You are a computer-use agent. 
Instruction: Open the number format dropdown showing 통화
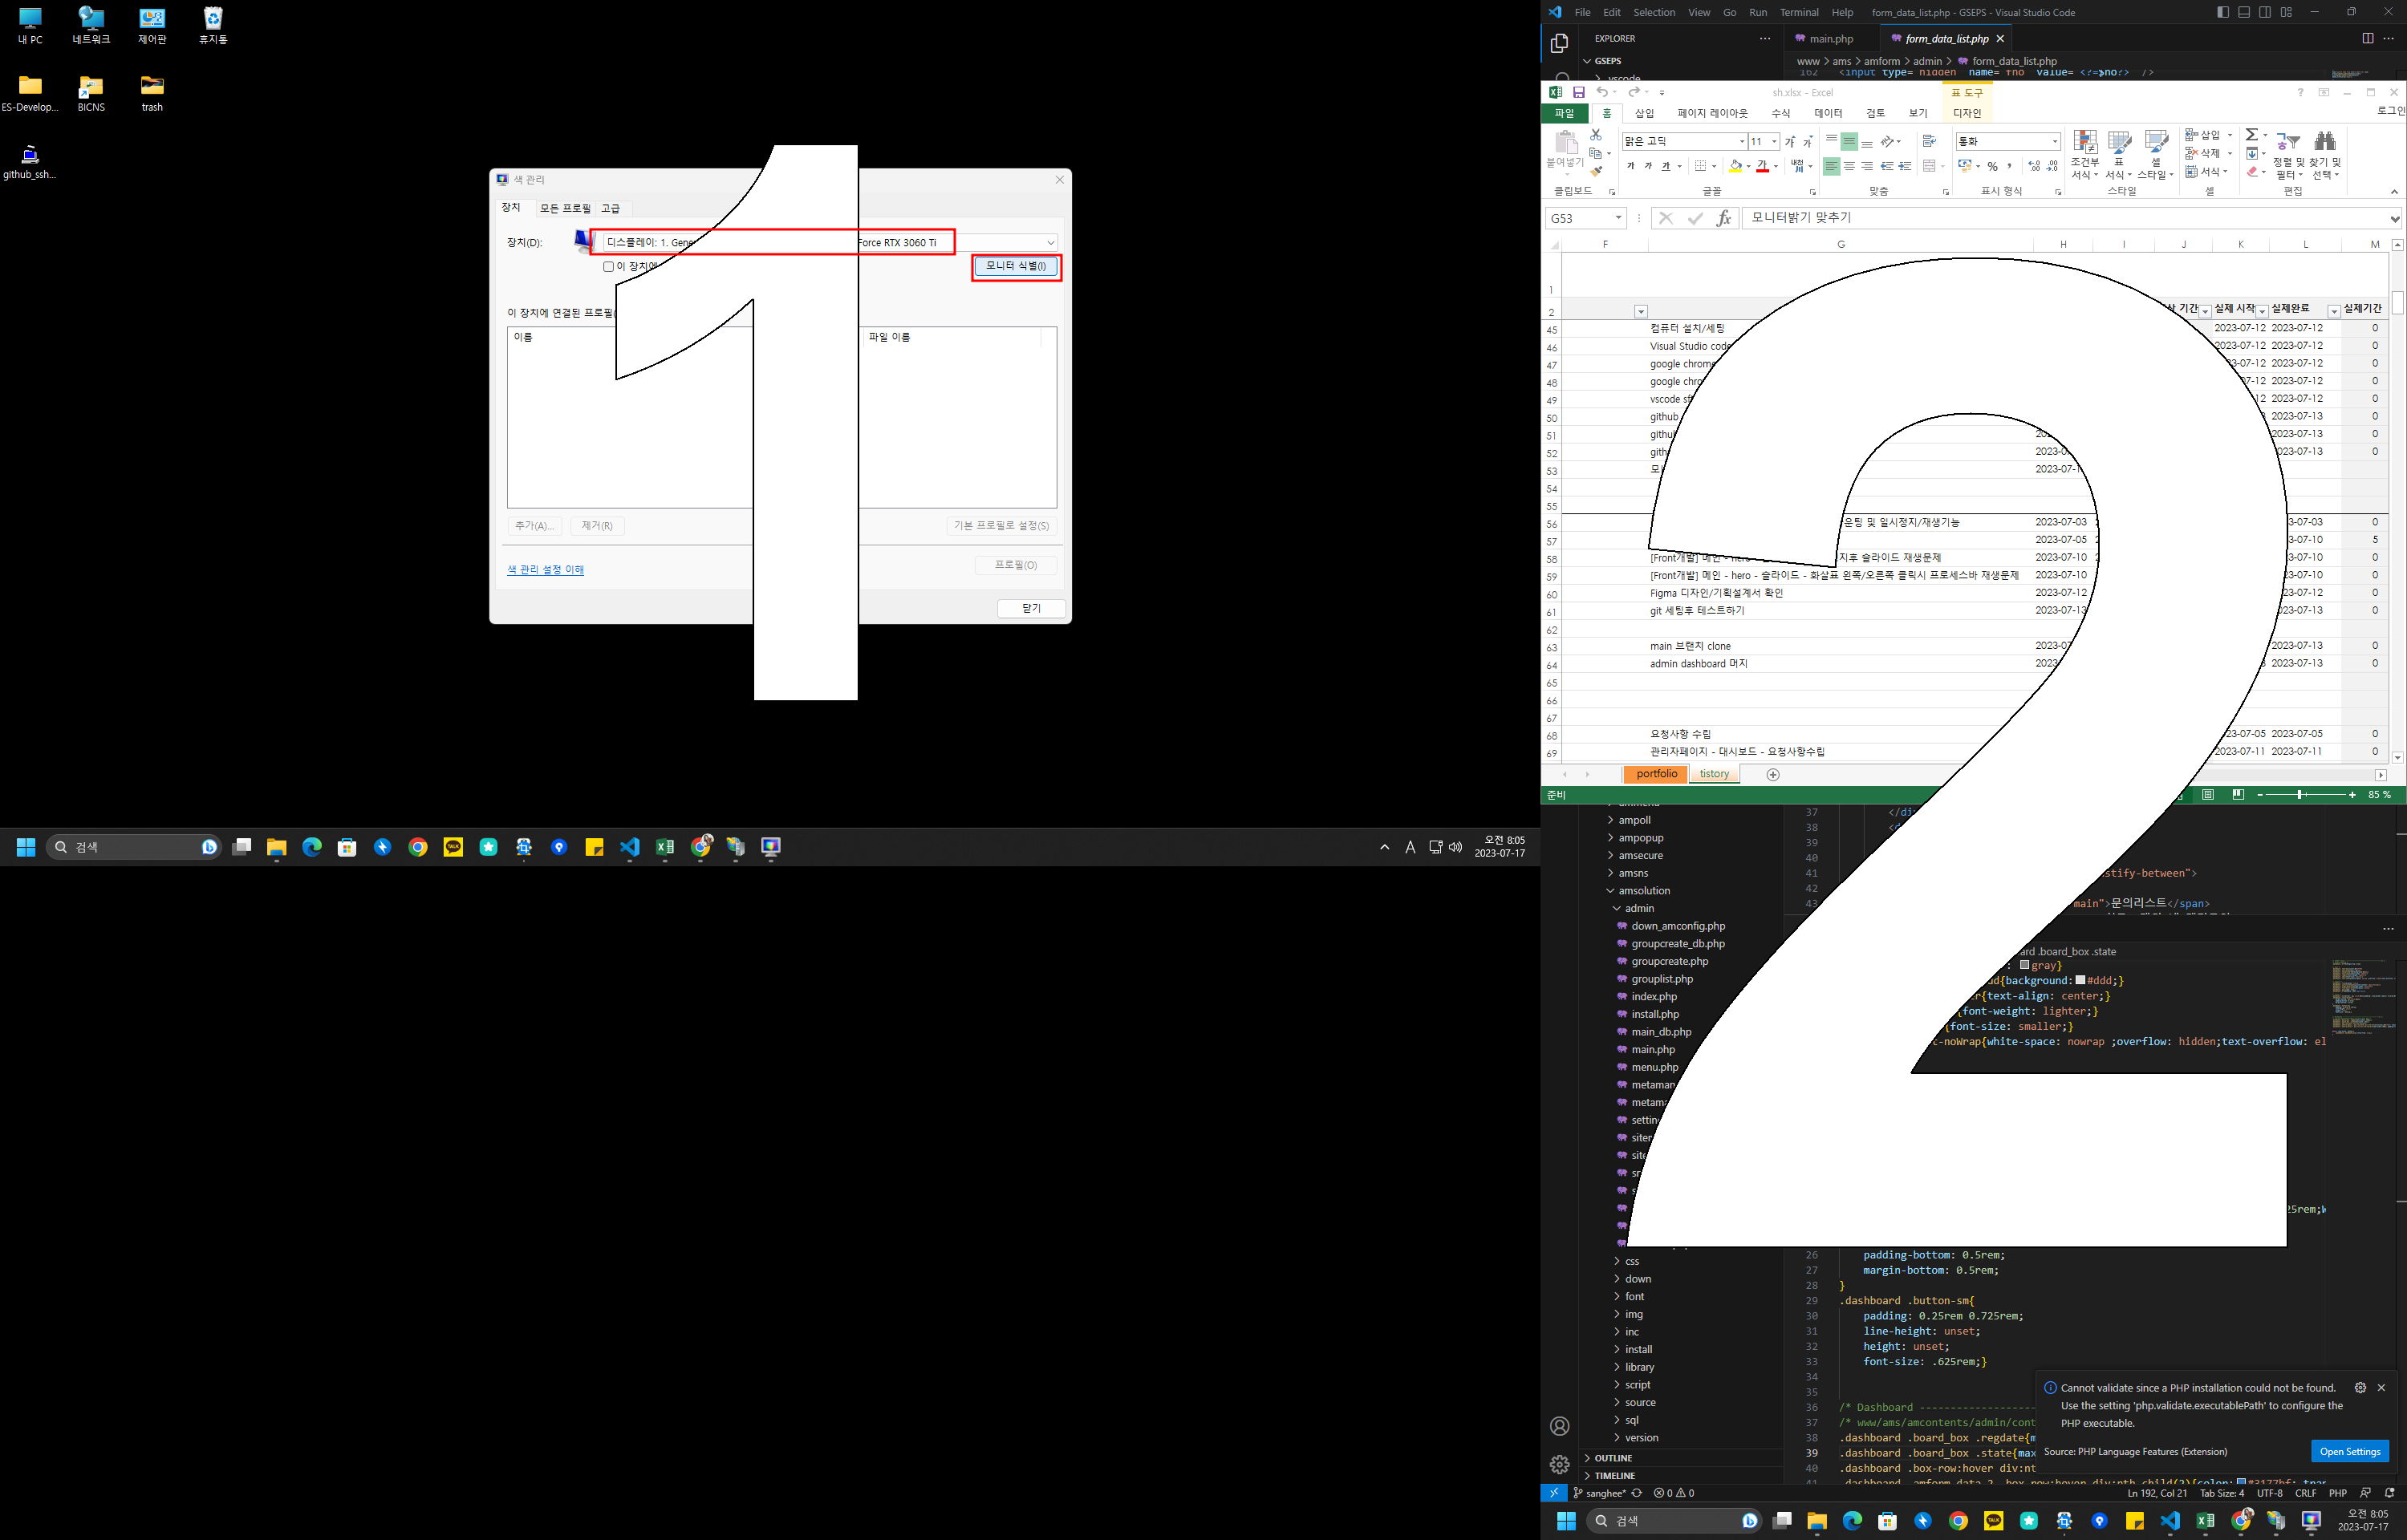point(2054,141)
